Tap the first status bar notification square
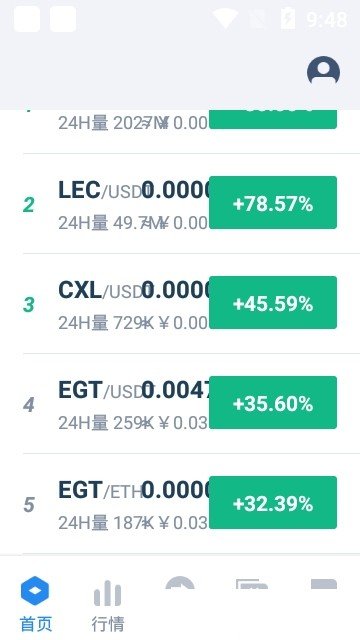Screen dimensions: 360x640 click(27, 19)
